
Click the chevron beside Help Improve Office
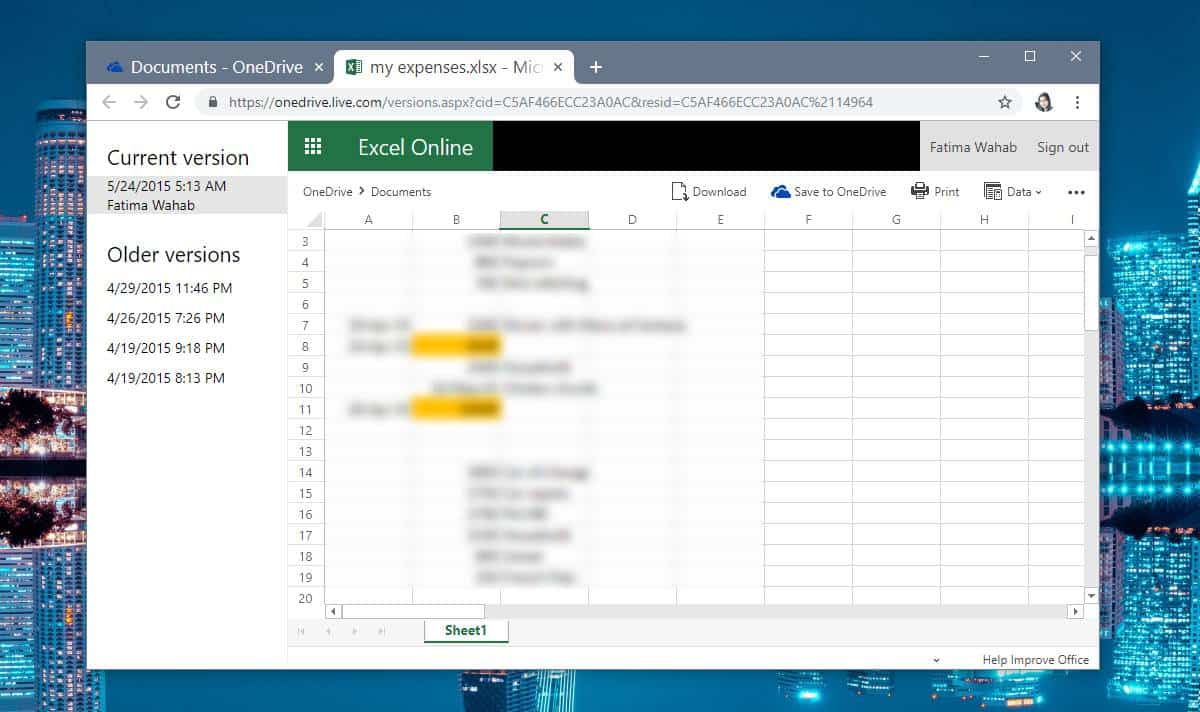pos(936,660)
